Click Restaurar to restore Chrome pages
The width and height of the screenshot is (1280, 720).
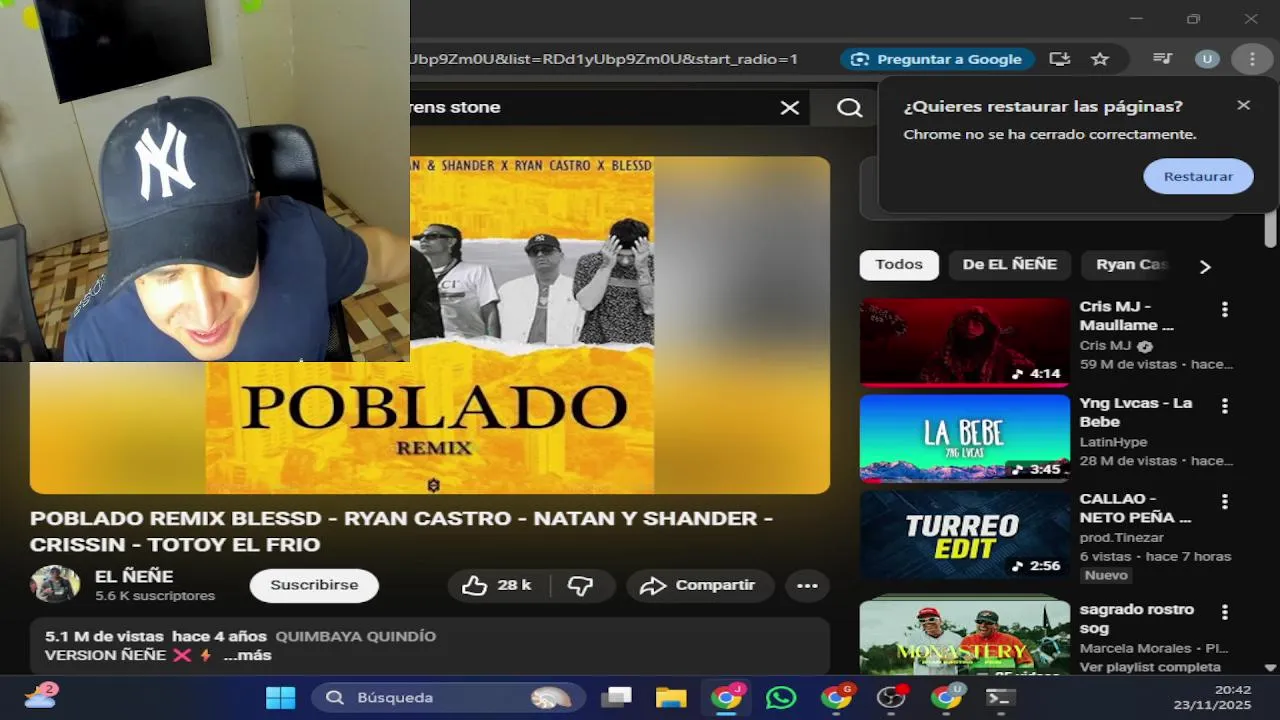point(1198,176)
